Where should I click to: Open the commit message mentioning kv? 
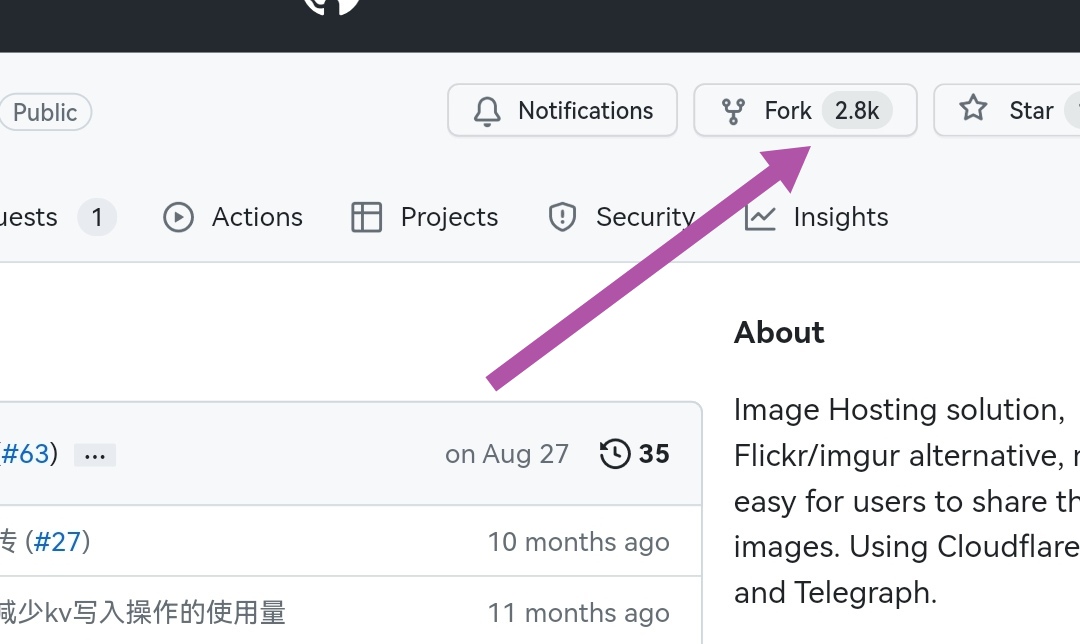pyautogui.click(x=143, y=612)
